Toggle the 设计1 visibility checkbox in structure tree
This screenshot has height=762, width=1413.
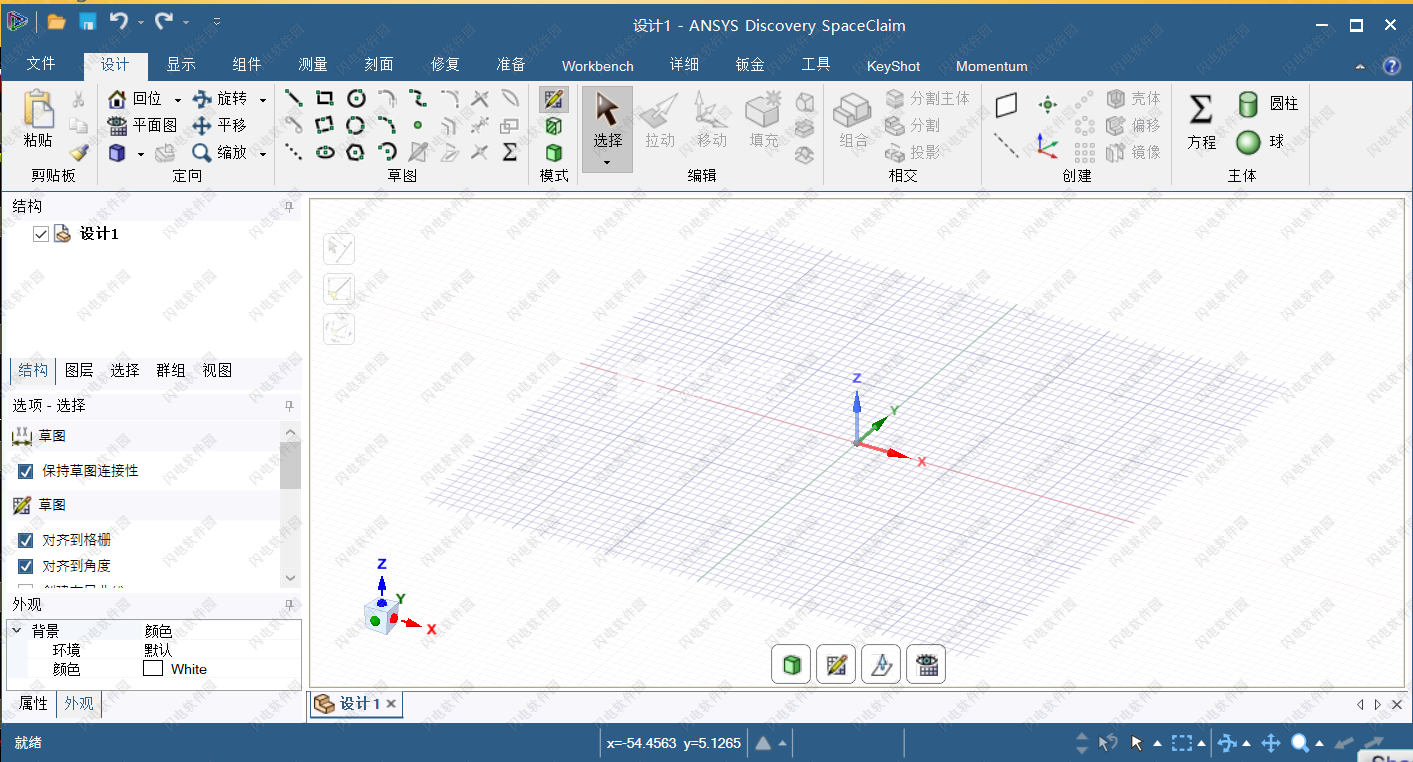(x=41, y=234)
